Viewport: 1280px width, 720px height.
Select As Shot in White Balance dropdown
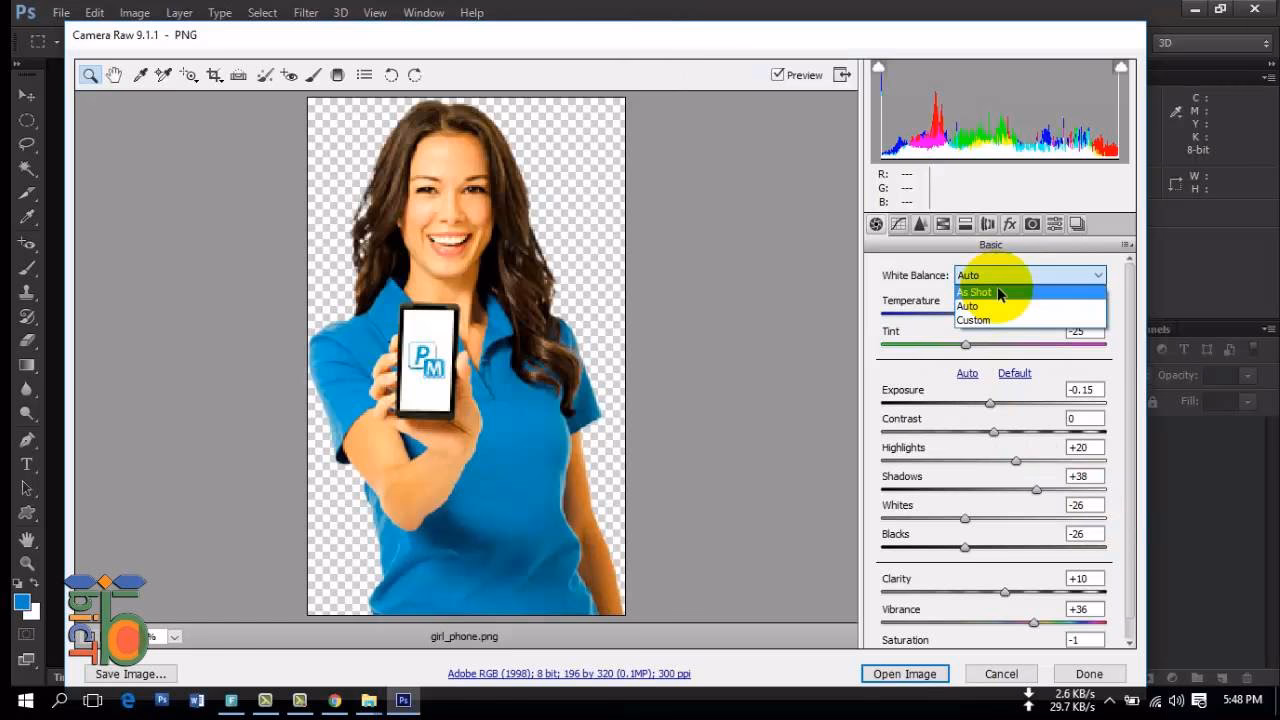[x=975, y=292]
